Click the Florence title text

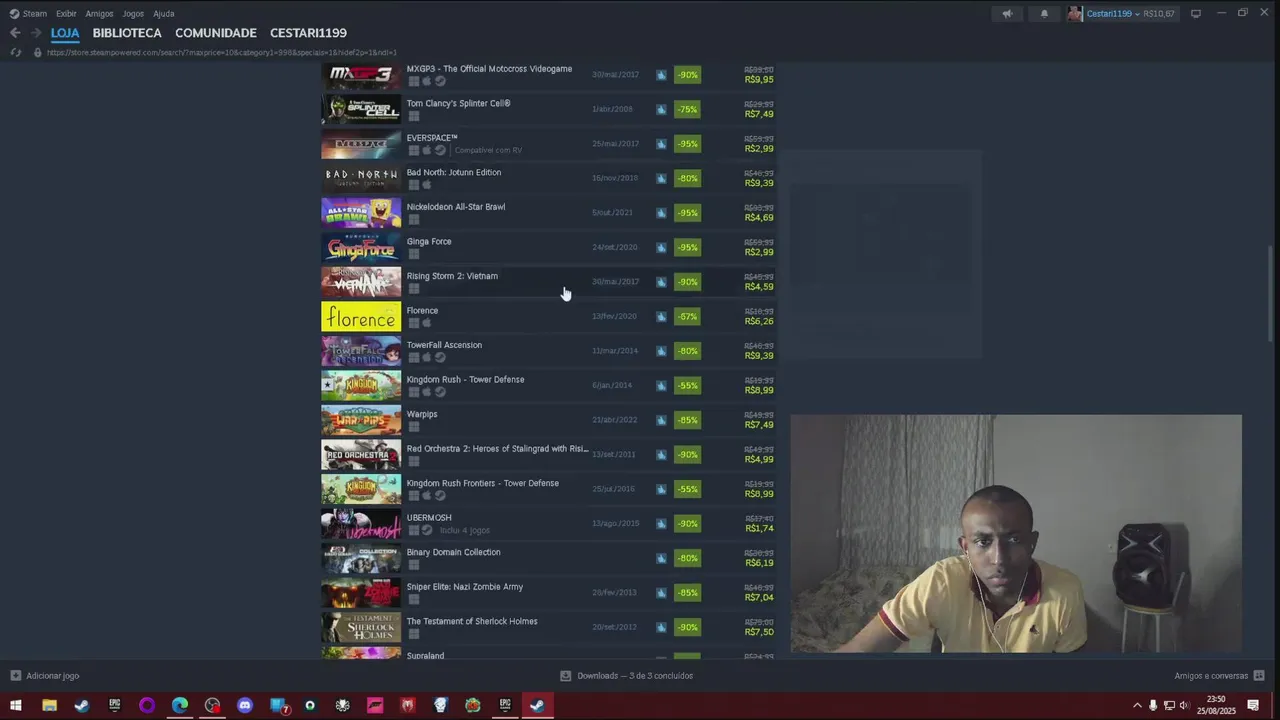pyautogui.click(x=422, y=310)
